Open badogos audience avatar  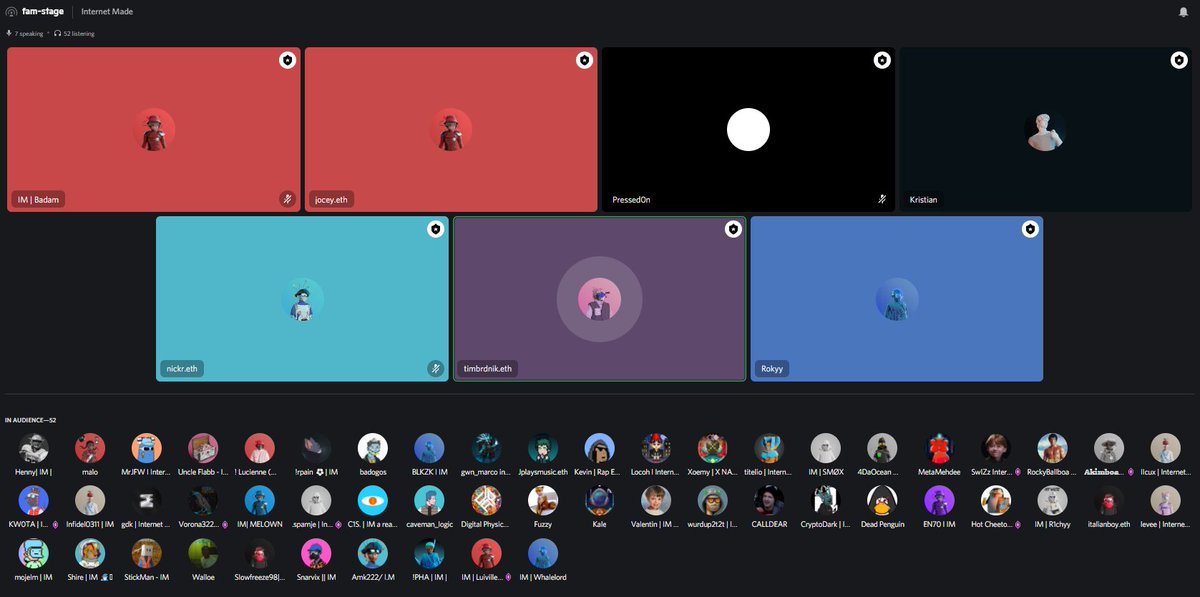click(x=373, y=448)
